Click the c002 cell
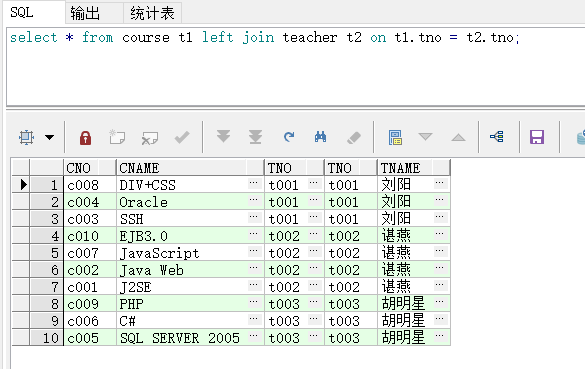Image resolution: width=585 pixels, height=369 pixels. (90, 270)
